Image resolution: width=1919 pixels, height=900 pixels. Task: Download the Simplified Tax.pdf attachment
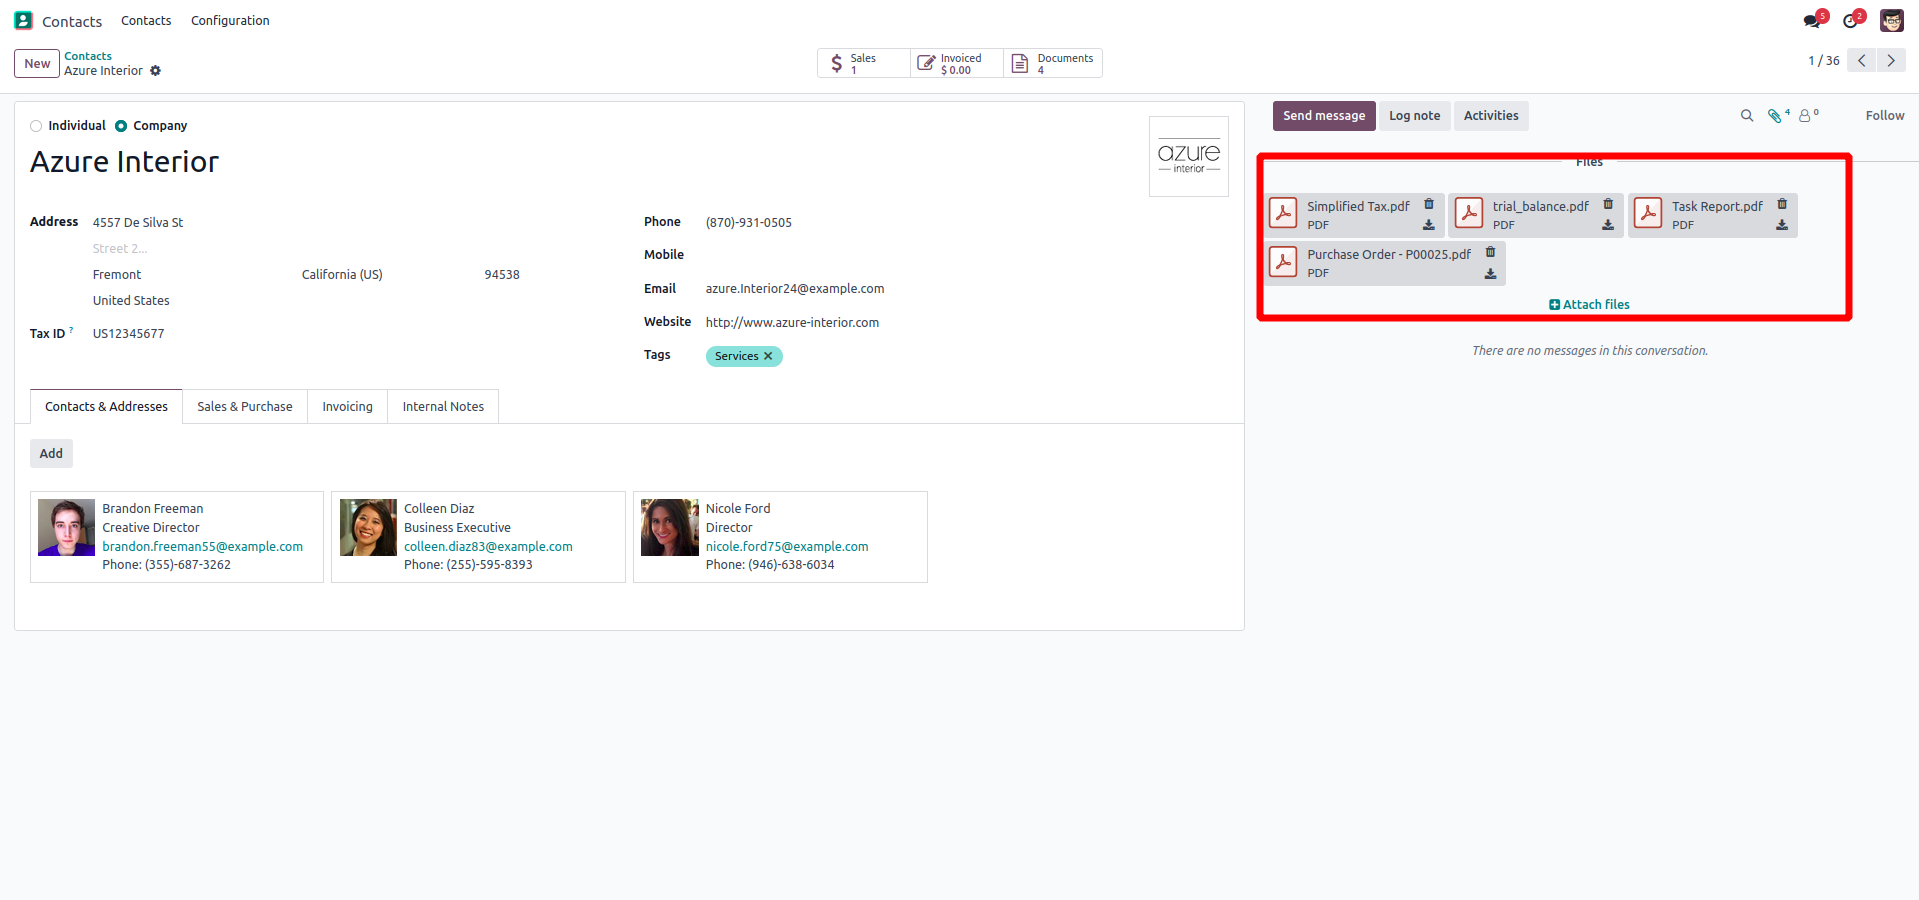(x=1429, y=225)
